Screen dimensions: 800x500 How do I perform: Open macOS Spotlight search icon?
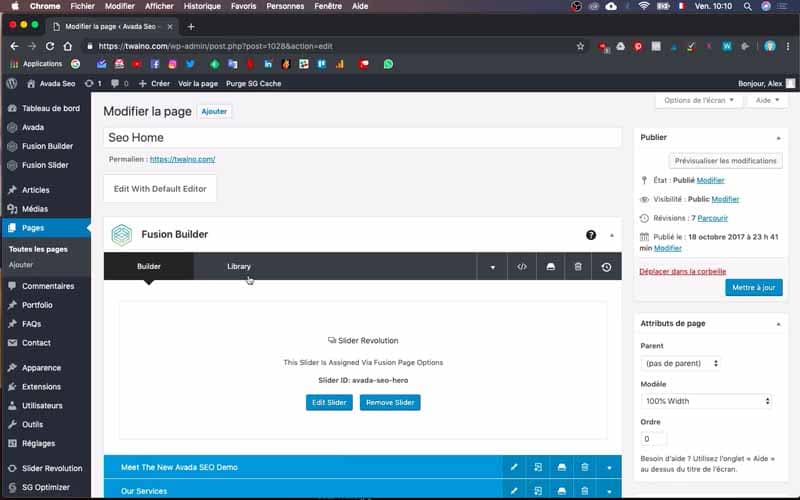point(747,6)
